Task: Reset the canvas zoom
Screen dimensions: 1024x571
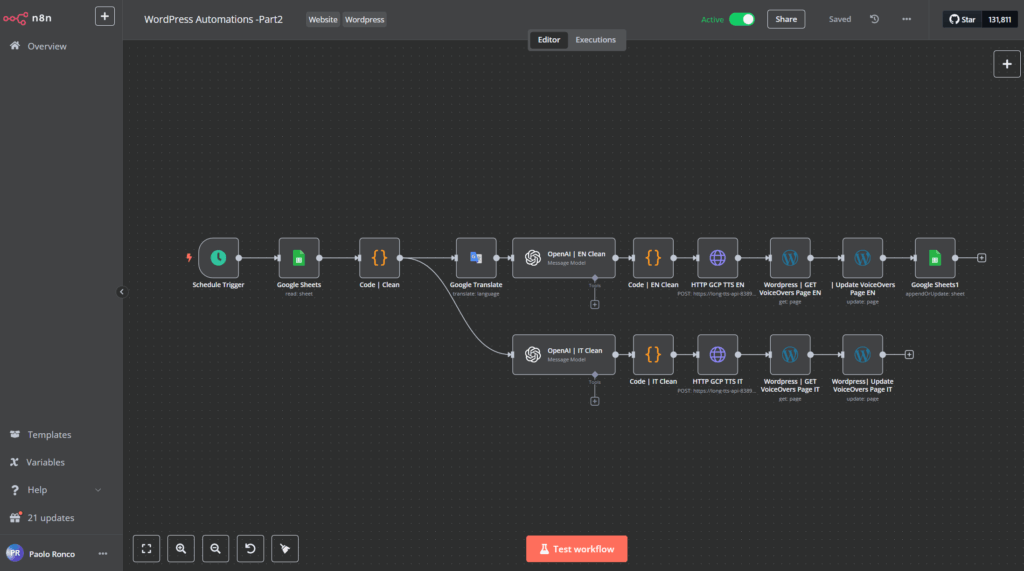Action: coord(250,549)
